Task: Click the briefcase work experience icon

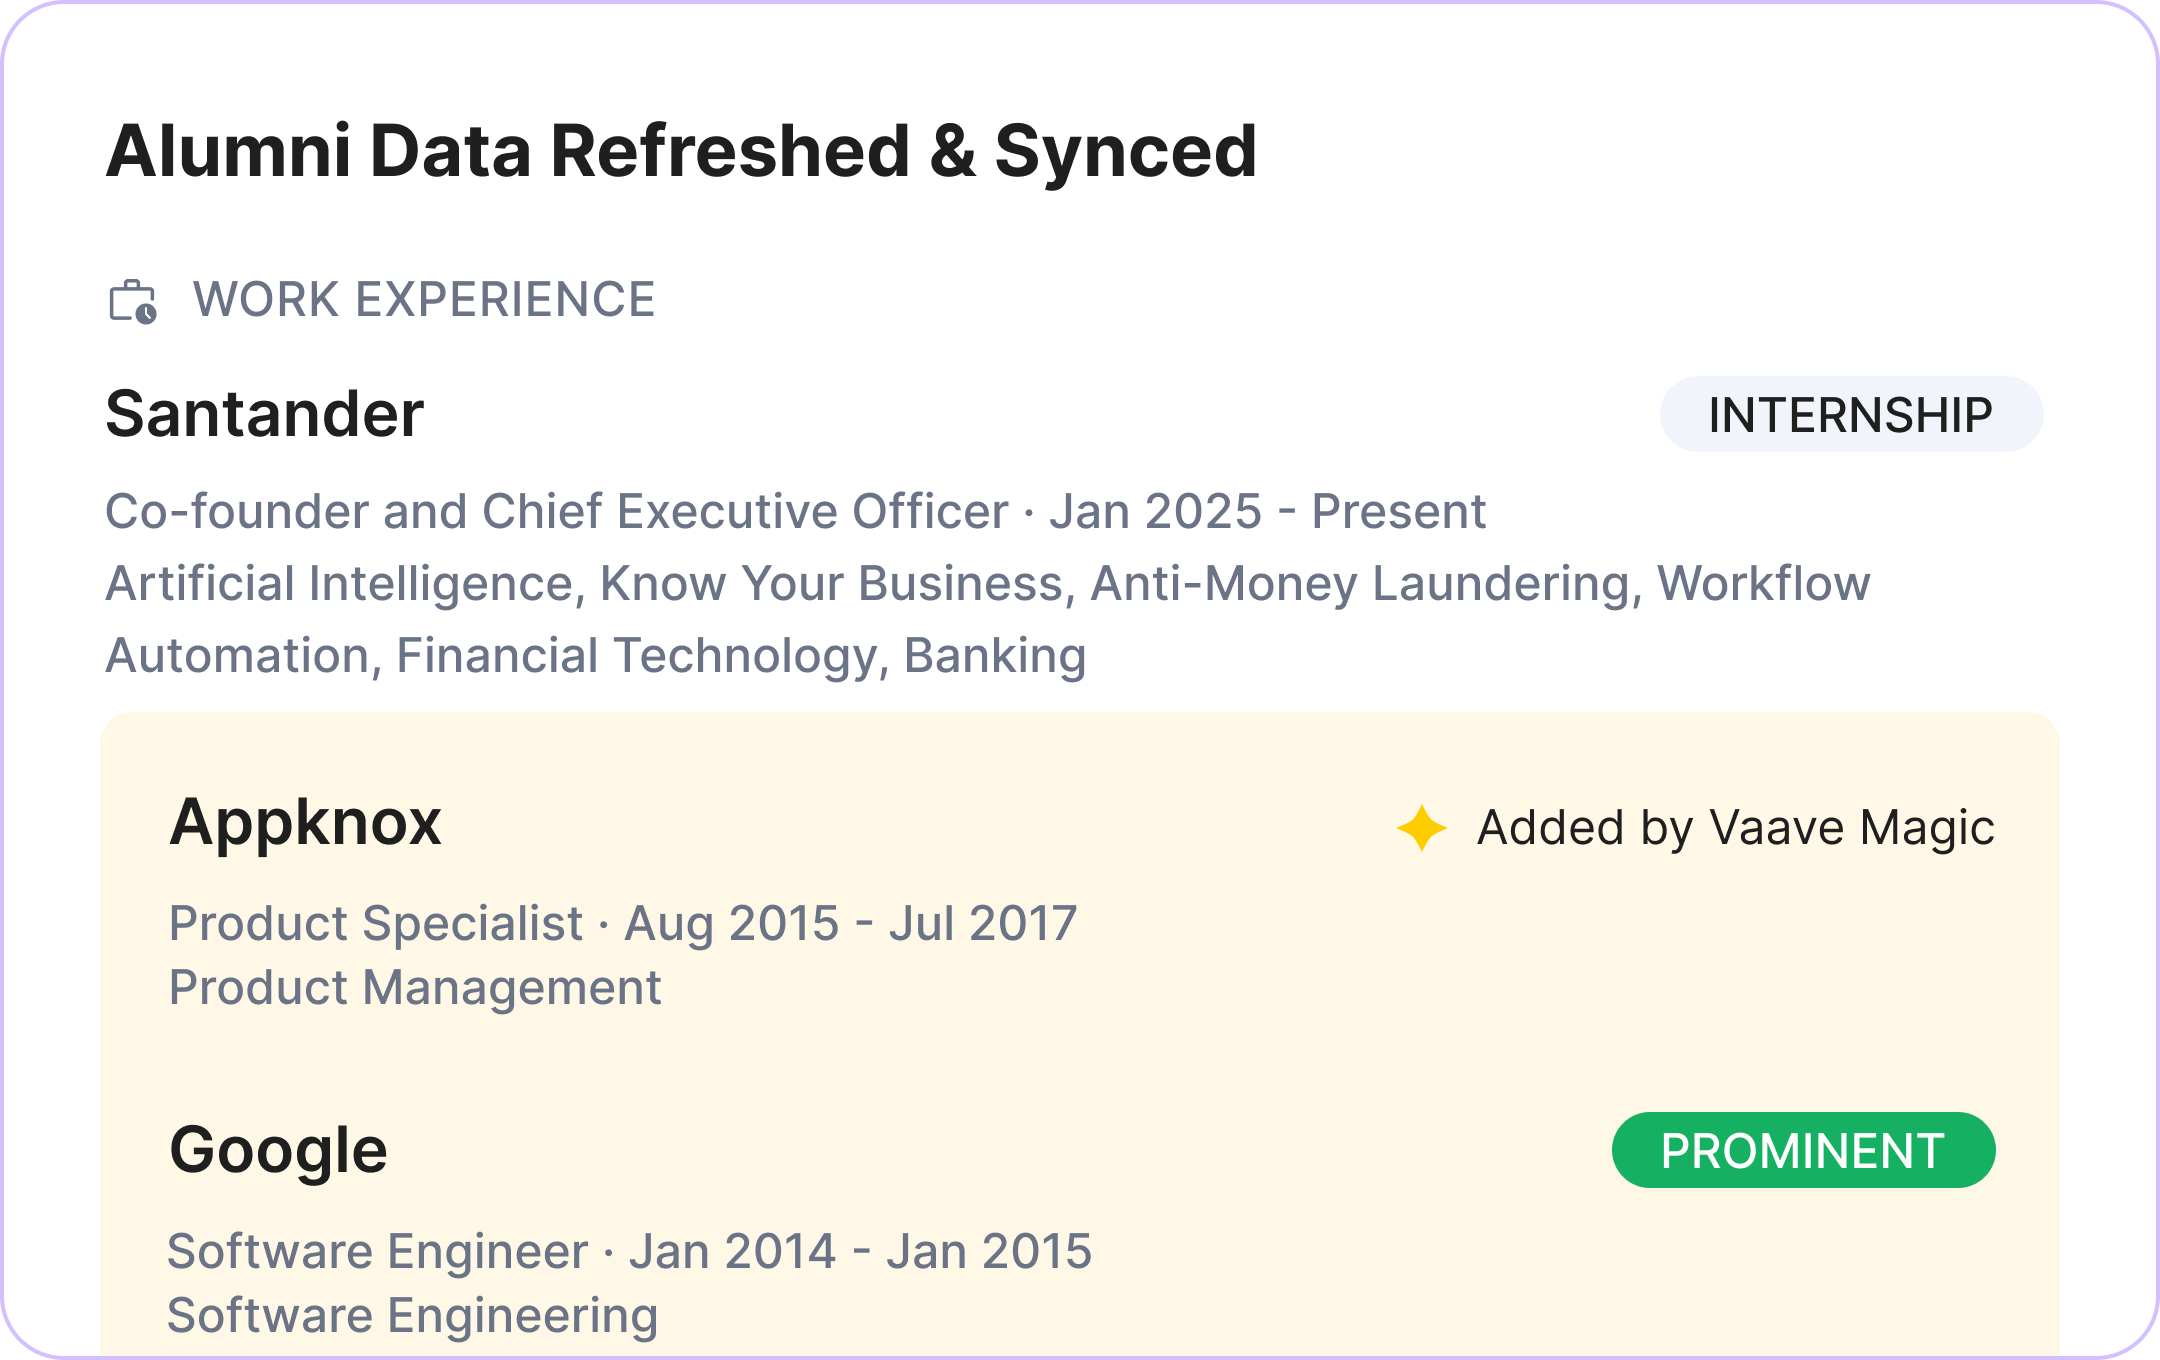Action: (x=133, y=301)
